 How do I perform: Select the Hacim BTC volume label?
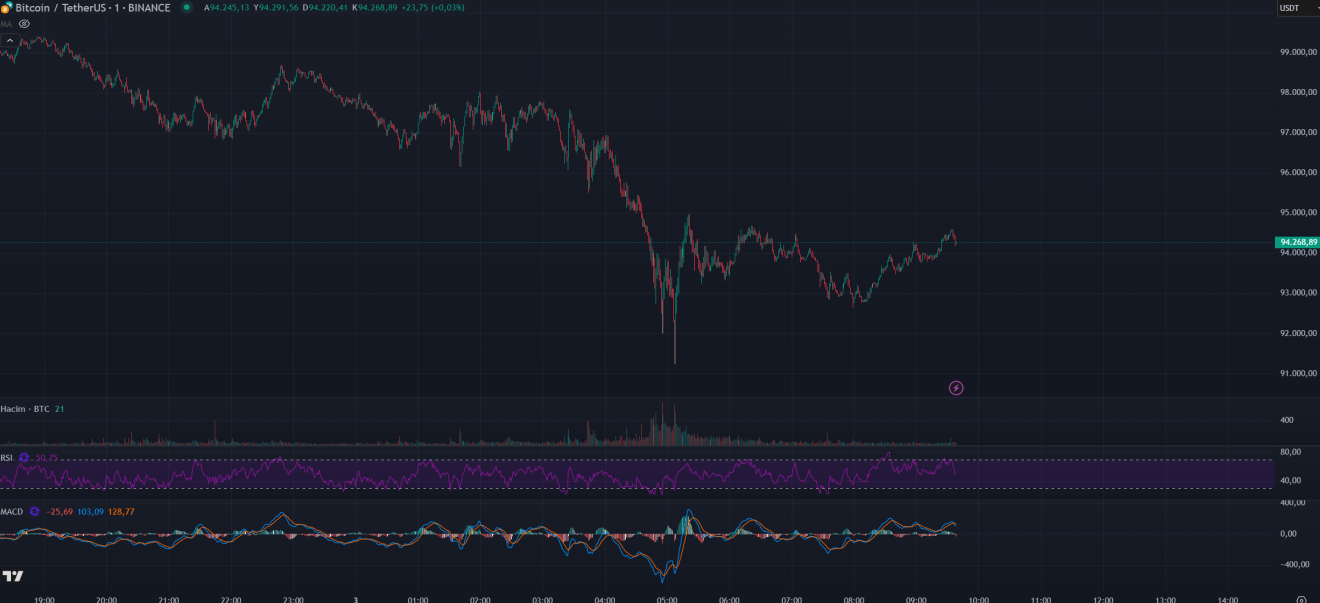click(25, 409)
